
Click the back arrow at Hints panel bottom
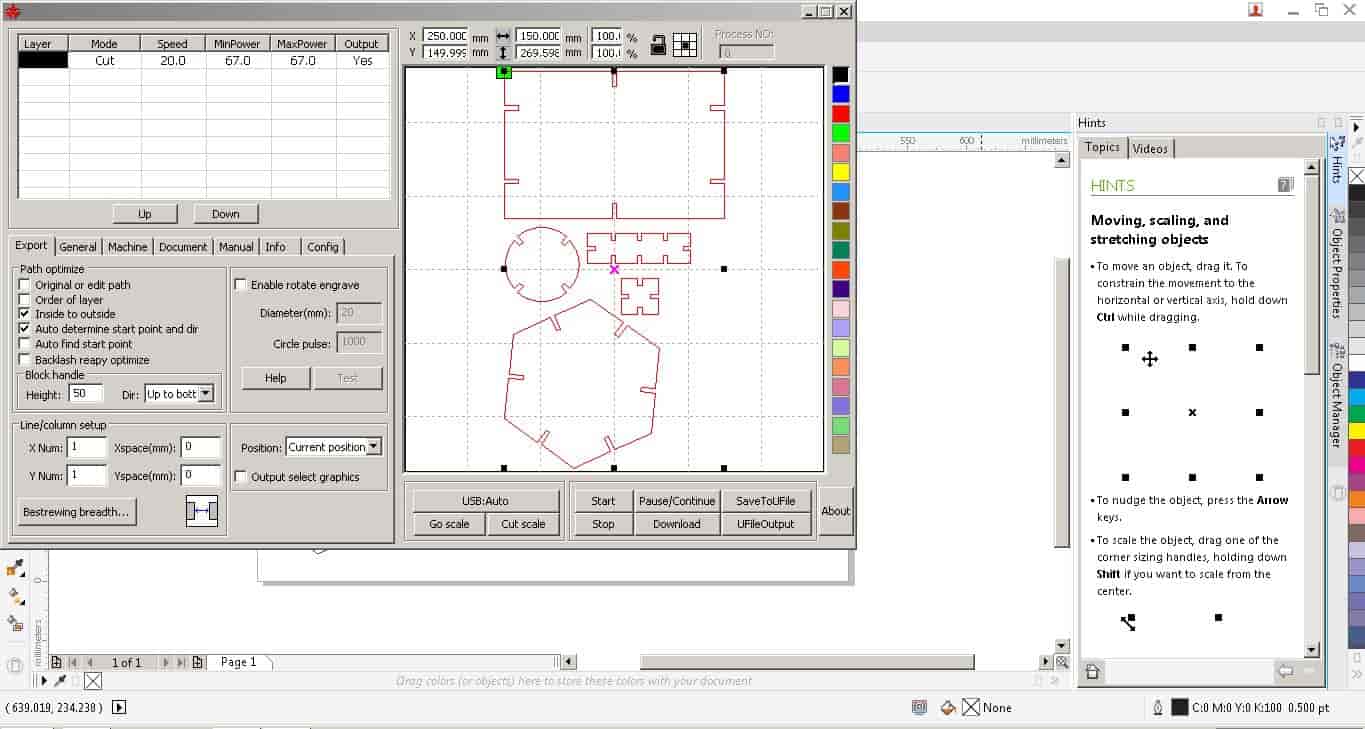[x=1286, y=671]
